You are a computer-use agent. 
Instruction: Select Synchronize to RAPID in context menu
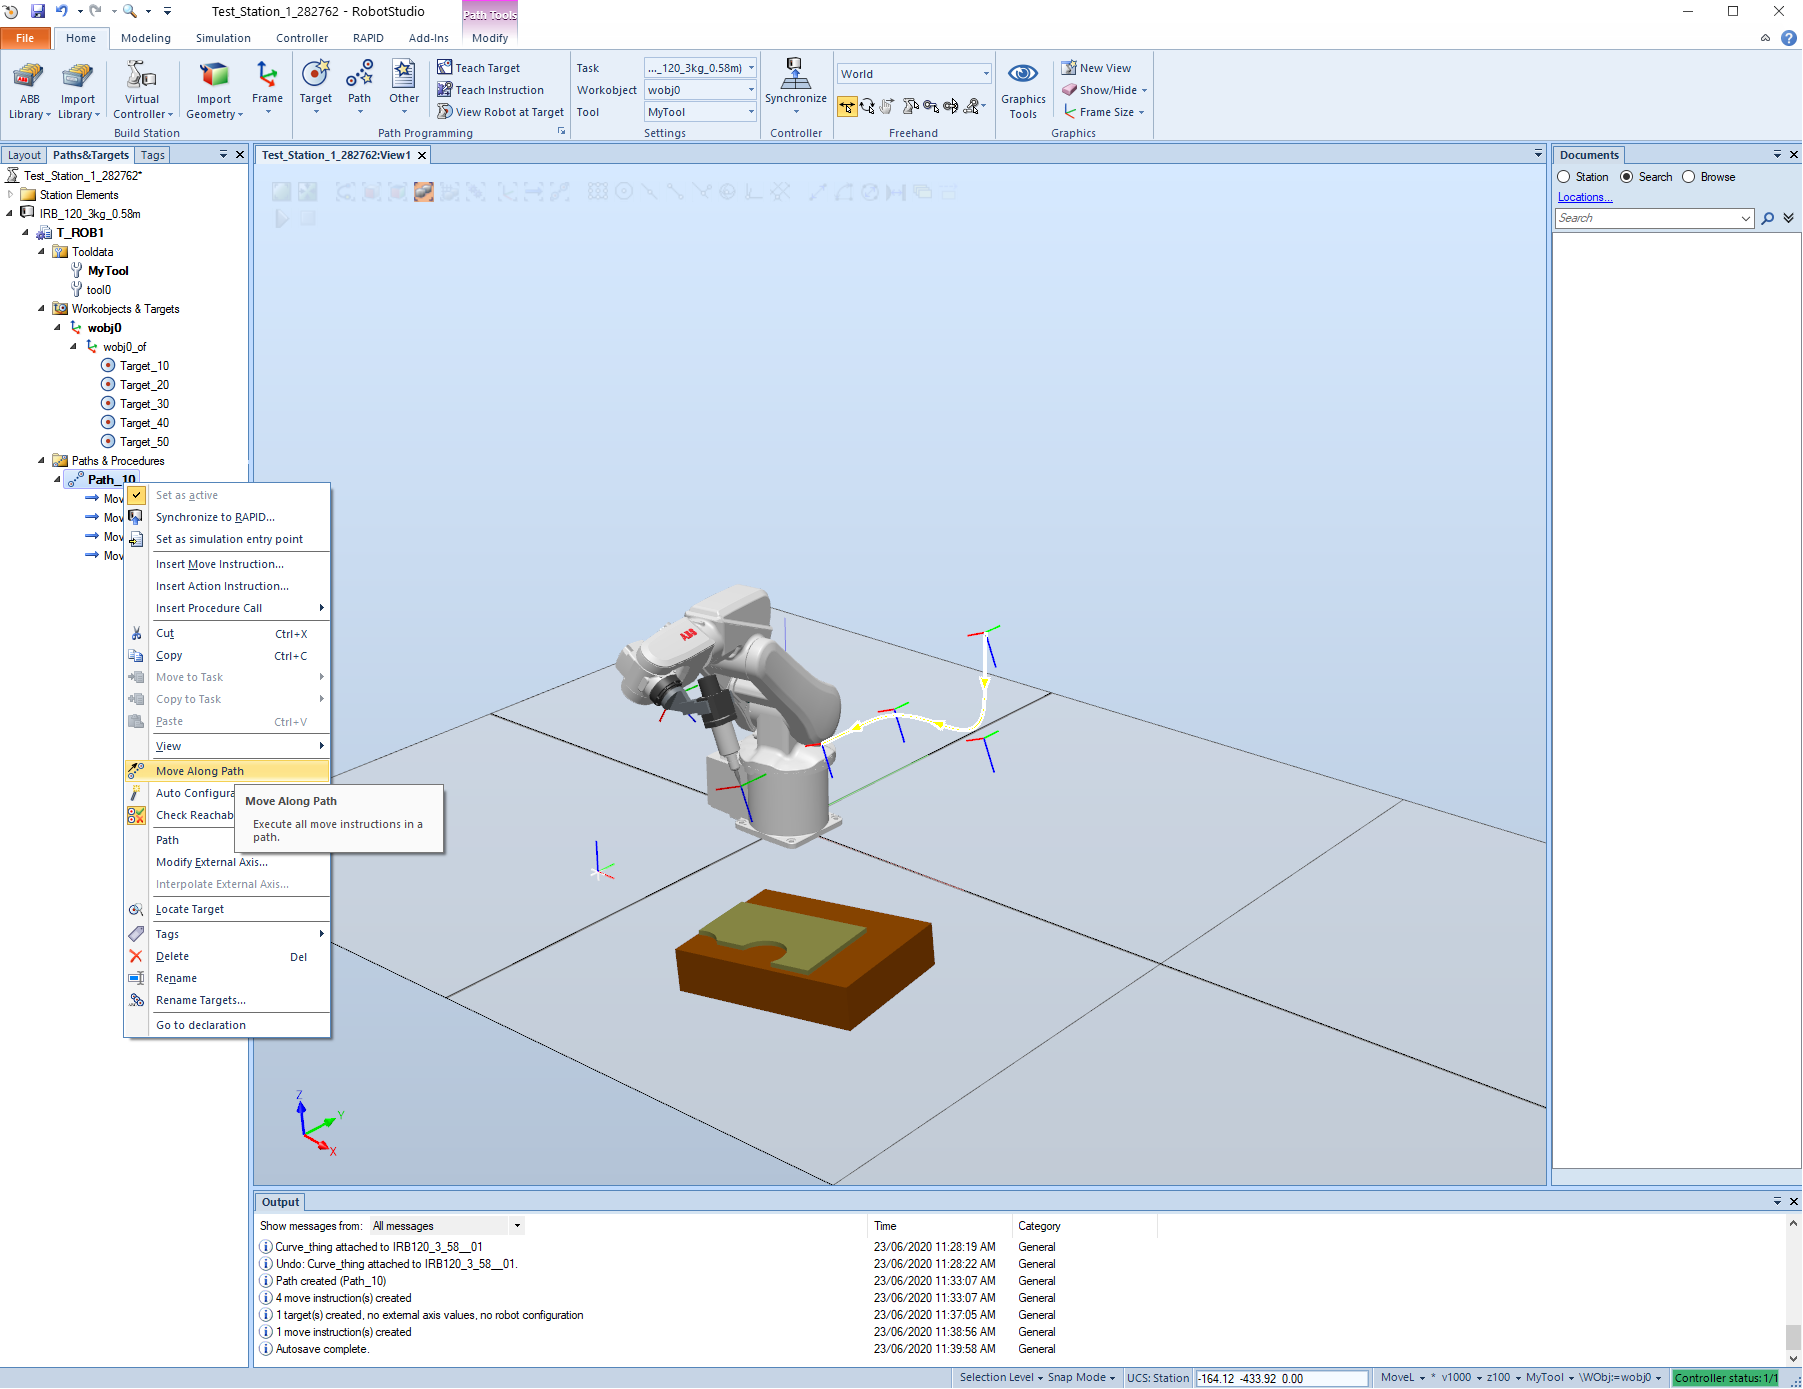pyautogui.click(x=214, y=517)
